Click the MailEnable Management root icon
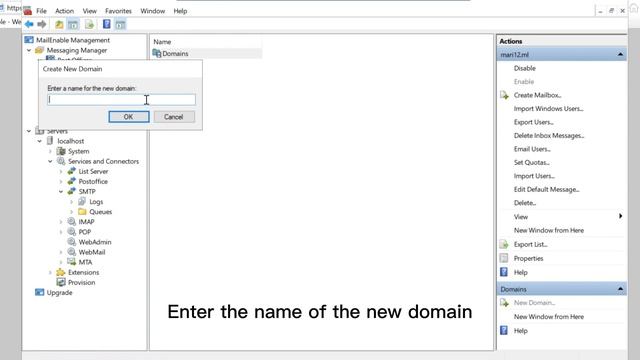Screen dimensions: 640x360 pyautogui.click(x=29, y=40)
